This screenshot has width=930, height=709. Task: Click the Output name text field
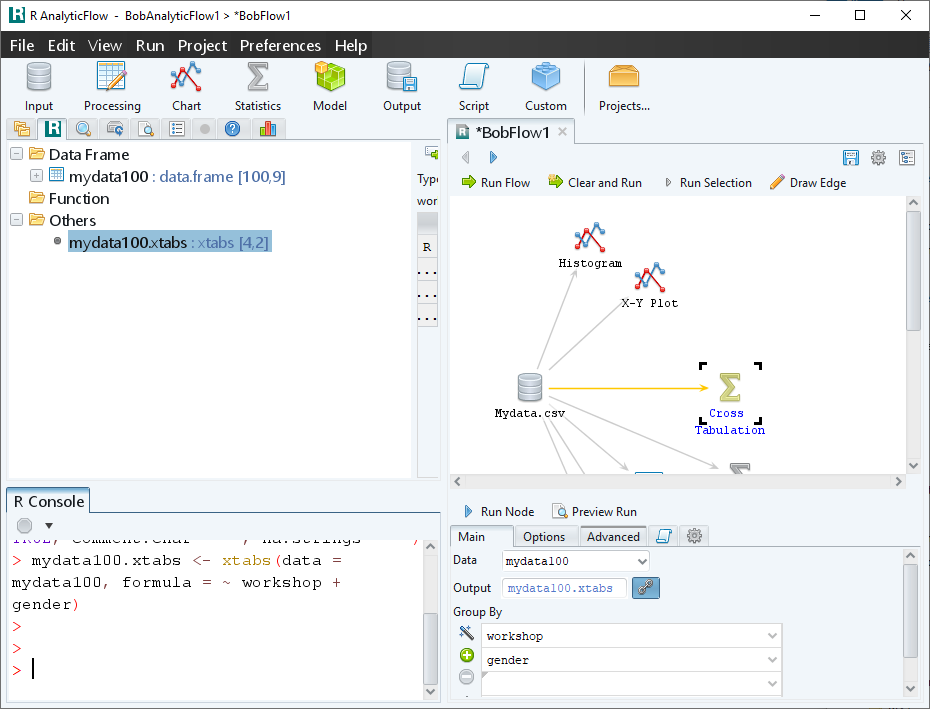565,588
